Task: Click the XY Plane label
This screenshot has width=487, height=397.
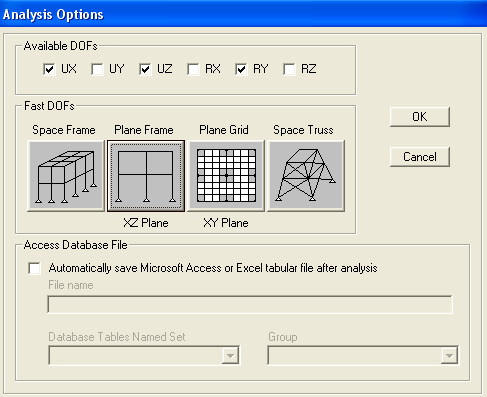Action: [226, 223]
